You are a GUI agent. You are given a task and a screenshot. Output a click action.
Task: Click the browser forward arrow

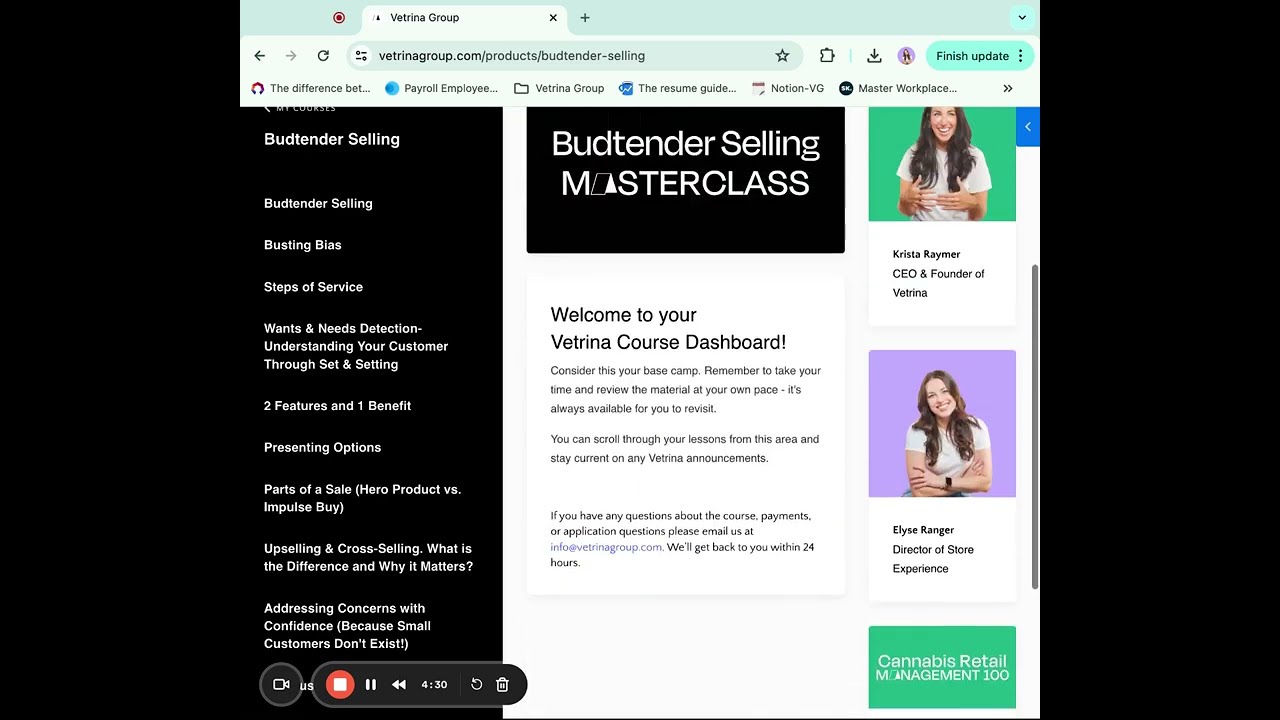tap(291, 56)
